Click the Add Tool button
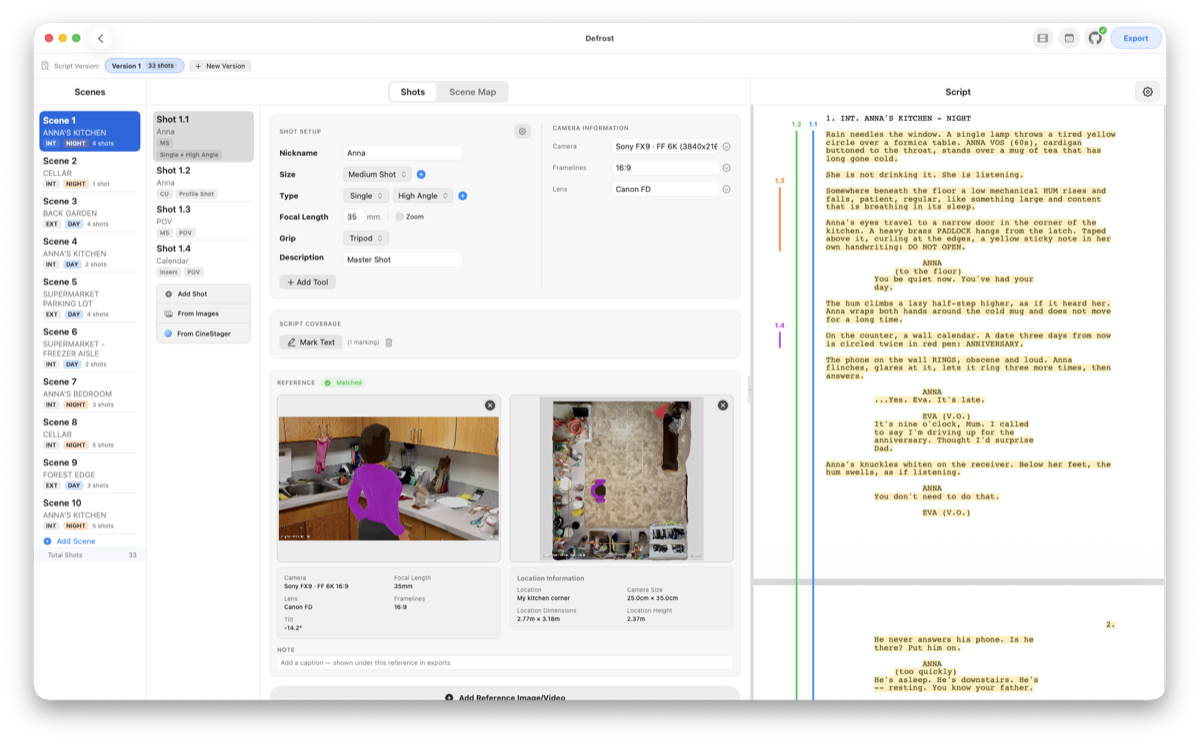Image resolution: width=1200 pixels, height=744 pixels. [x=307, y=282]
